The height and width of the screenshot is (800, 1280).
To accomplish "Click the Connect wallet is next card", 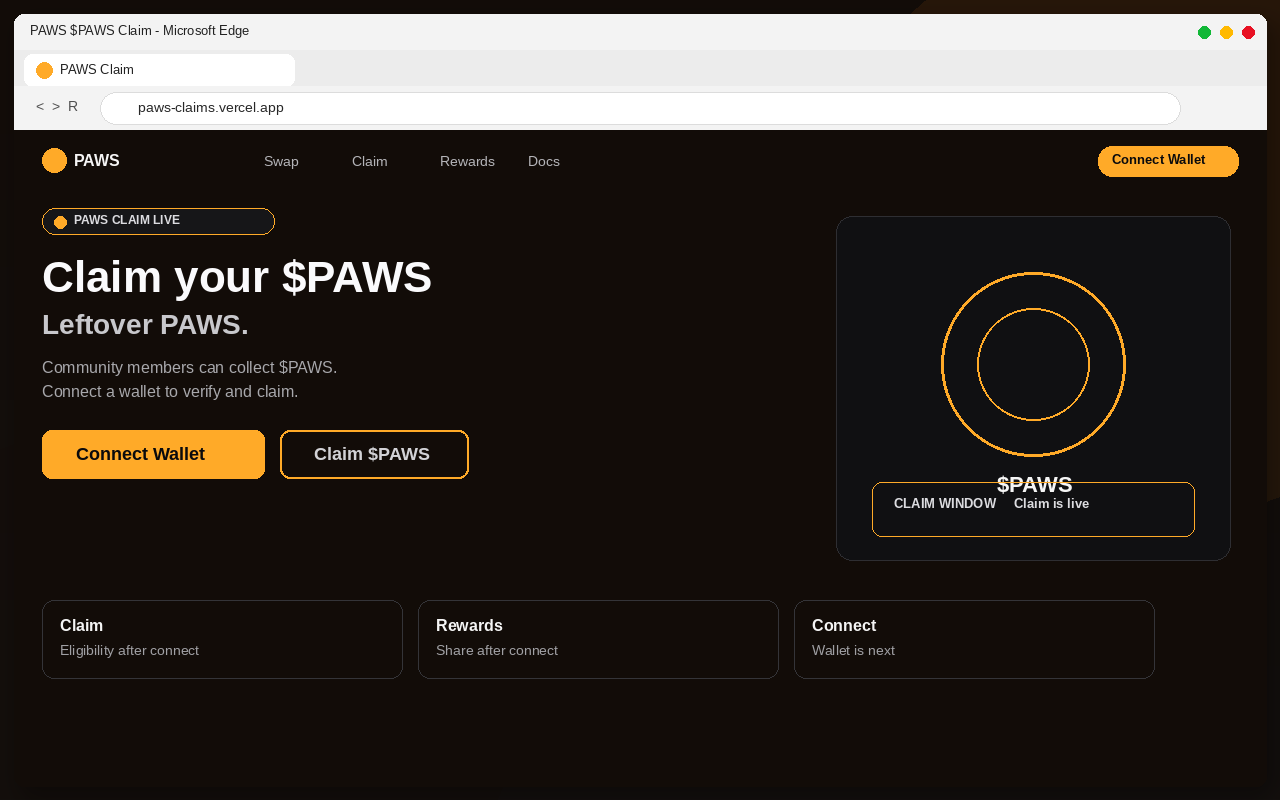I will [x=974, y=639].
